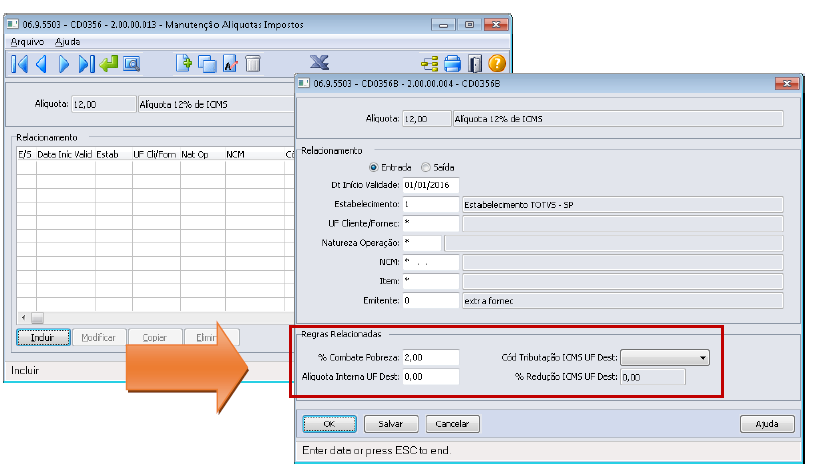
Task: Click the Alíquota value field in dialog
Action: (x=426, y=119)
